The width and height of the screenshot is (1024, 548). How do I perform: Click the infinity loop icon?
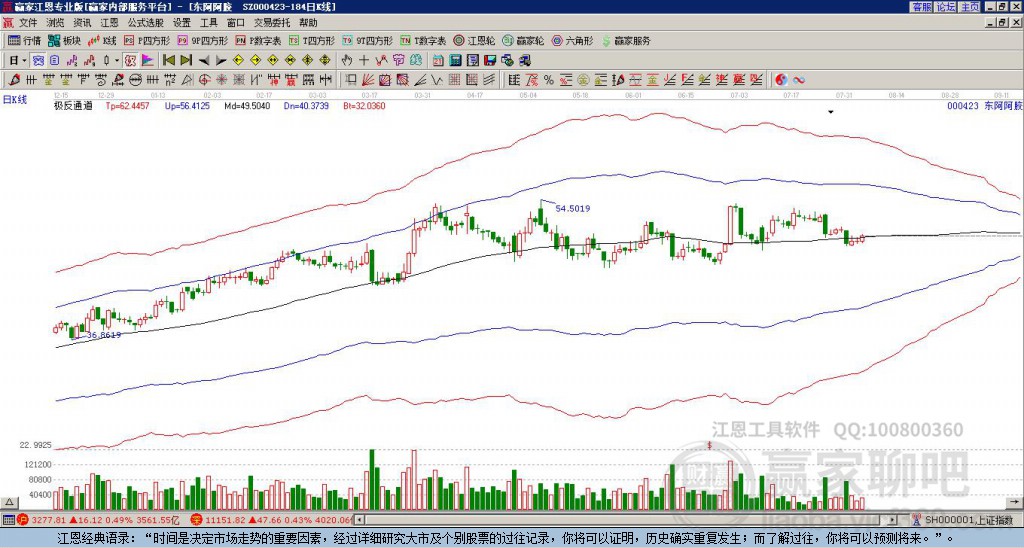click(798, 80)
